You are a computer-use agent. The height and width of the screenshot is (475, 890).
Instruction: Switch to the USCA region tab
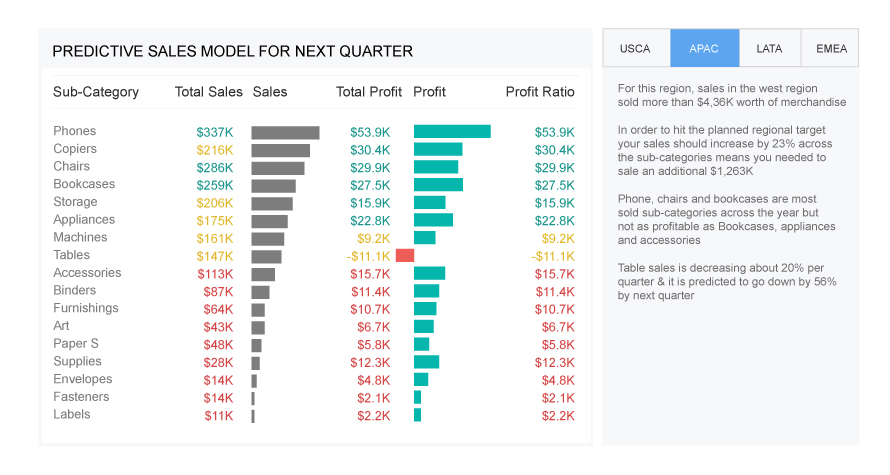635,48
